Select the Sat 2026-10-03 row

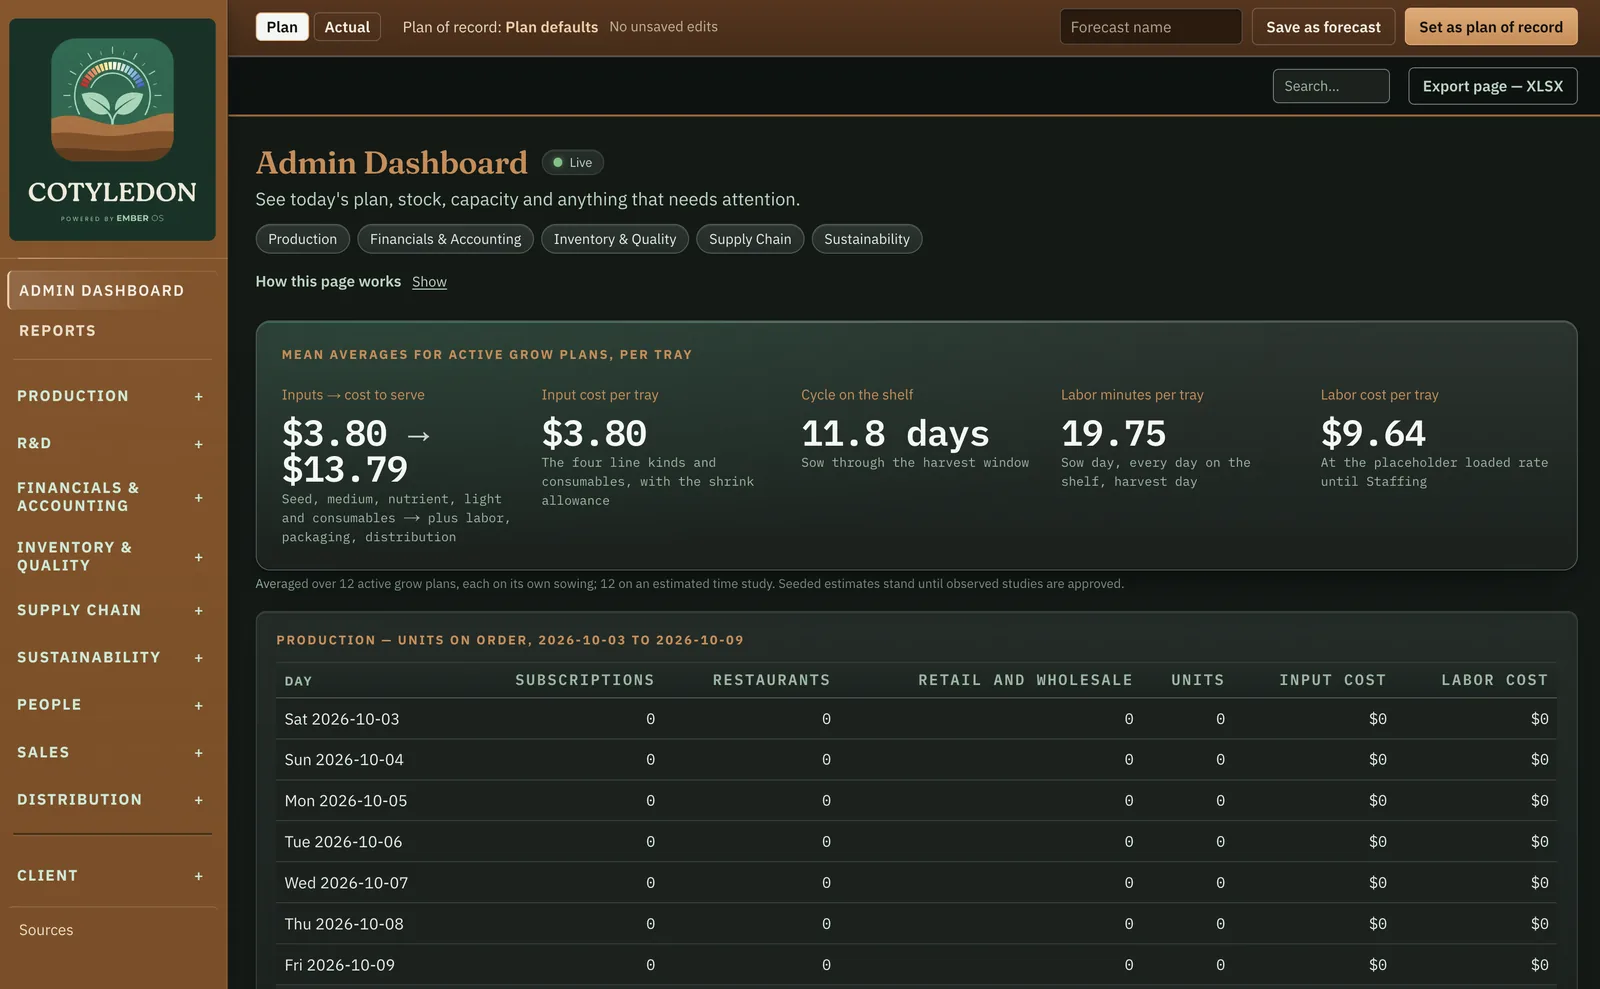click(916, 719)
